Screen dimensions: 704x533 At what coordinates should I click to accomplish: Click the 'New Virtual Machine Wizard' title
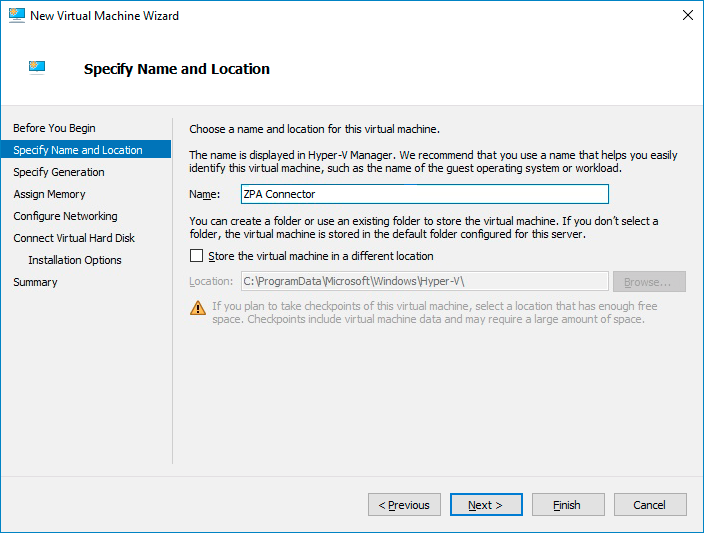(105, 16)
